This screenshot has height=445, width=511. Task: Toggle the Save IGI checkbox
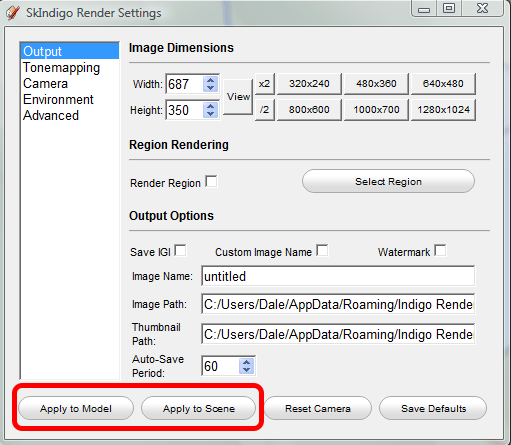point(180,251)
